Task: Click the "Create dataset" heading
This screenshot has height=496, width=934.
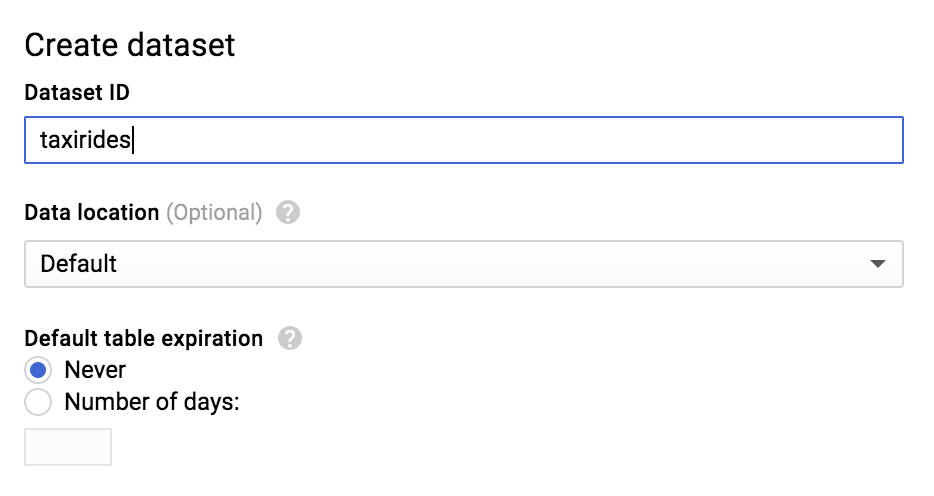Action: coord(130,45)
